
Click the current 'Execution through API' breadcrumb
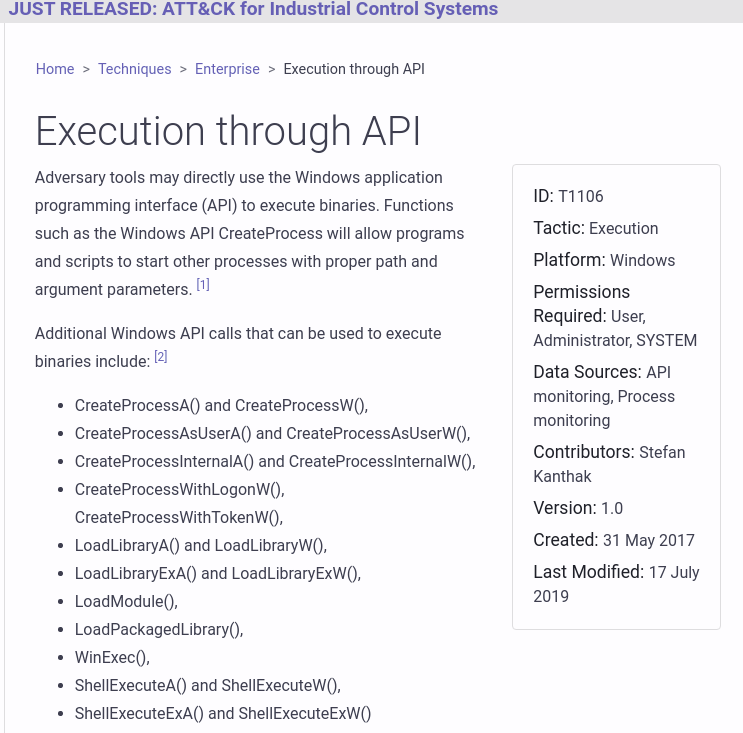click(x=354, y=69)
